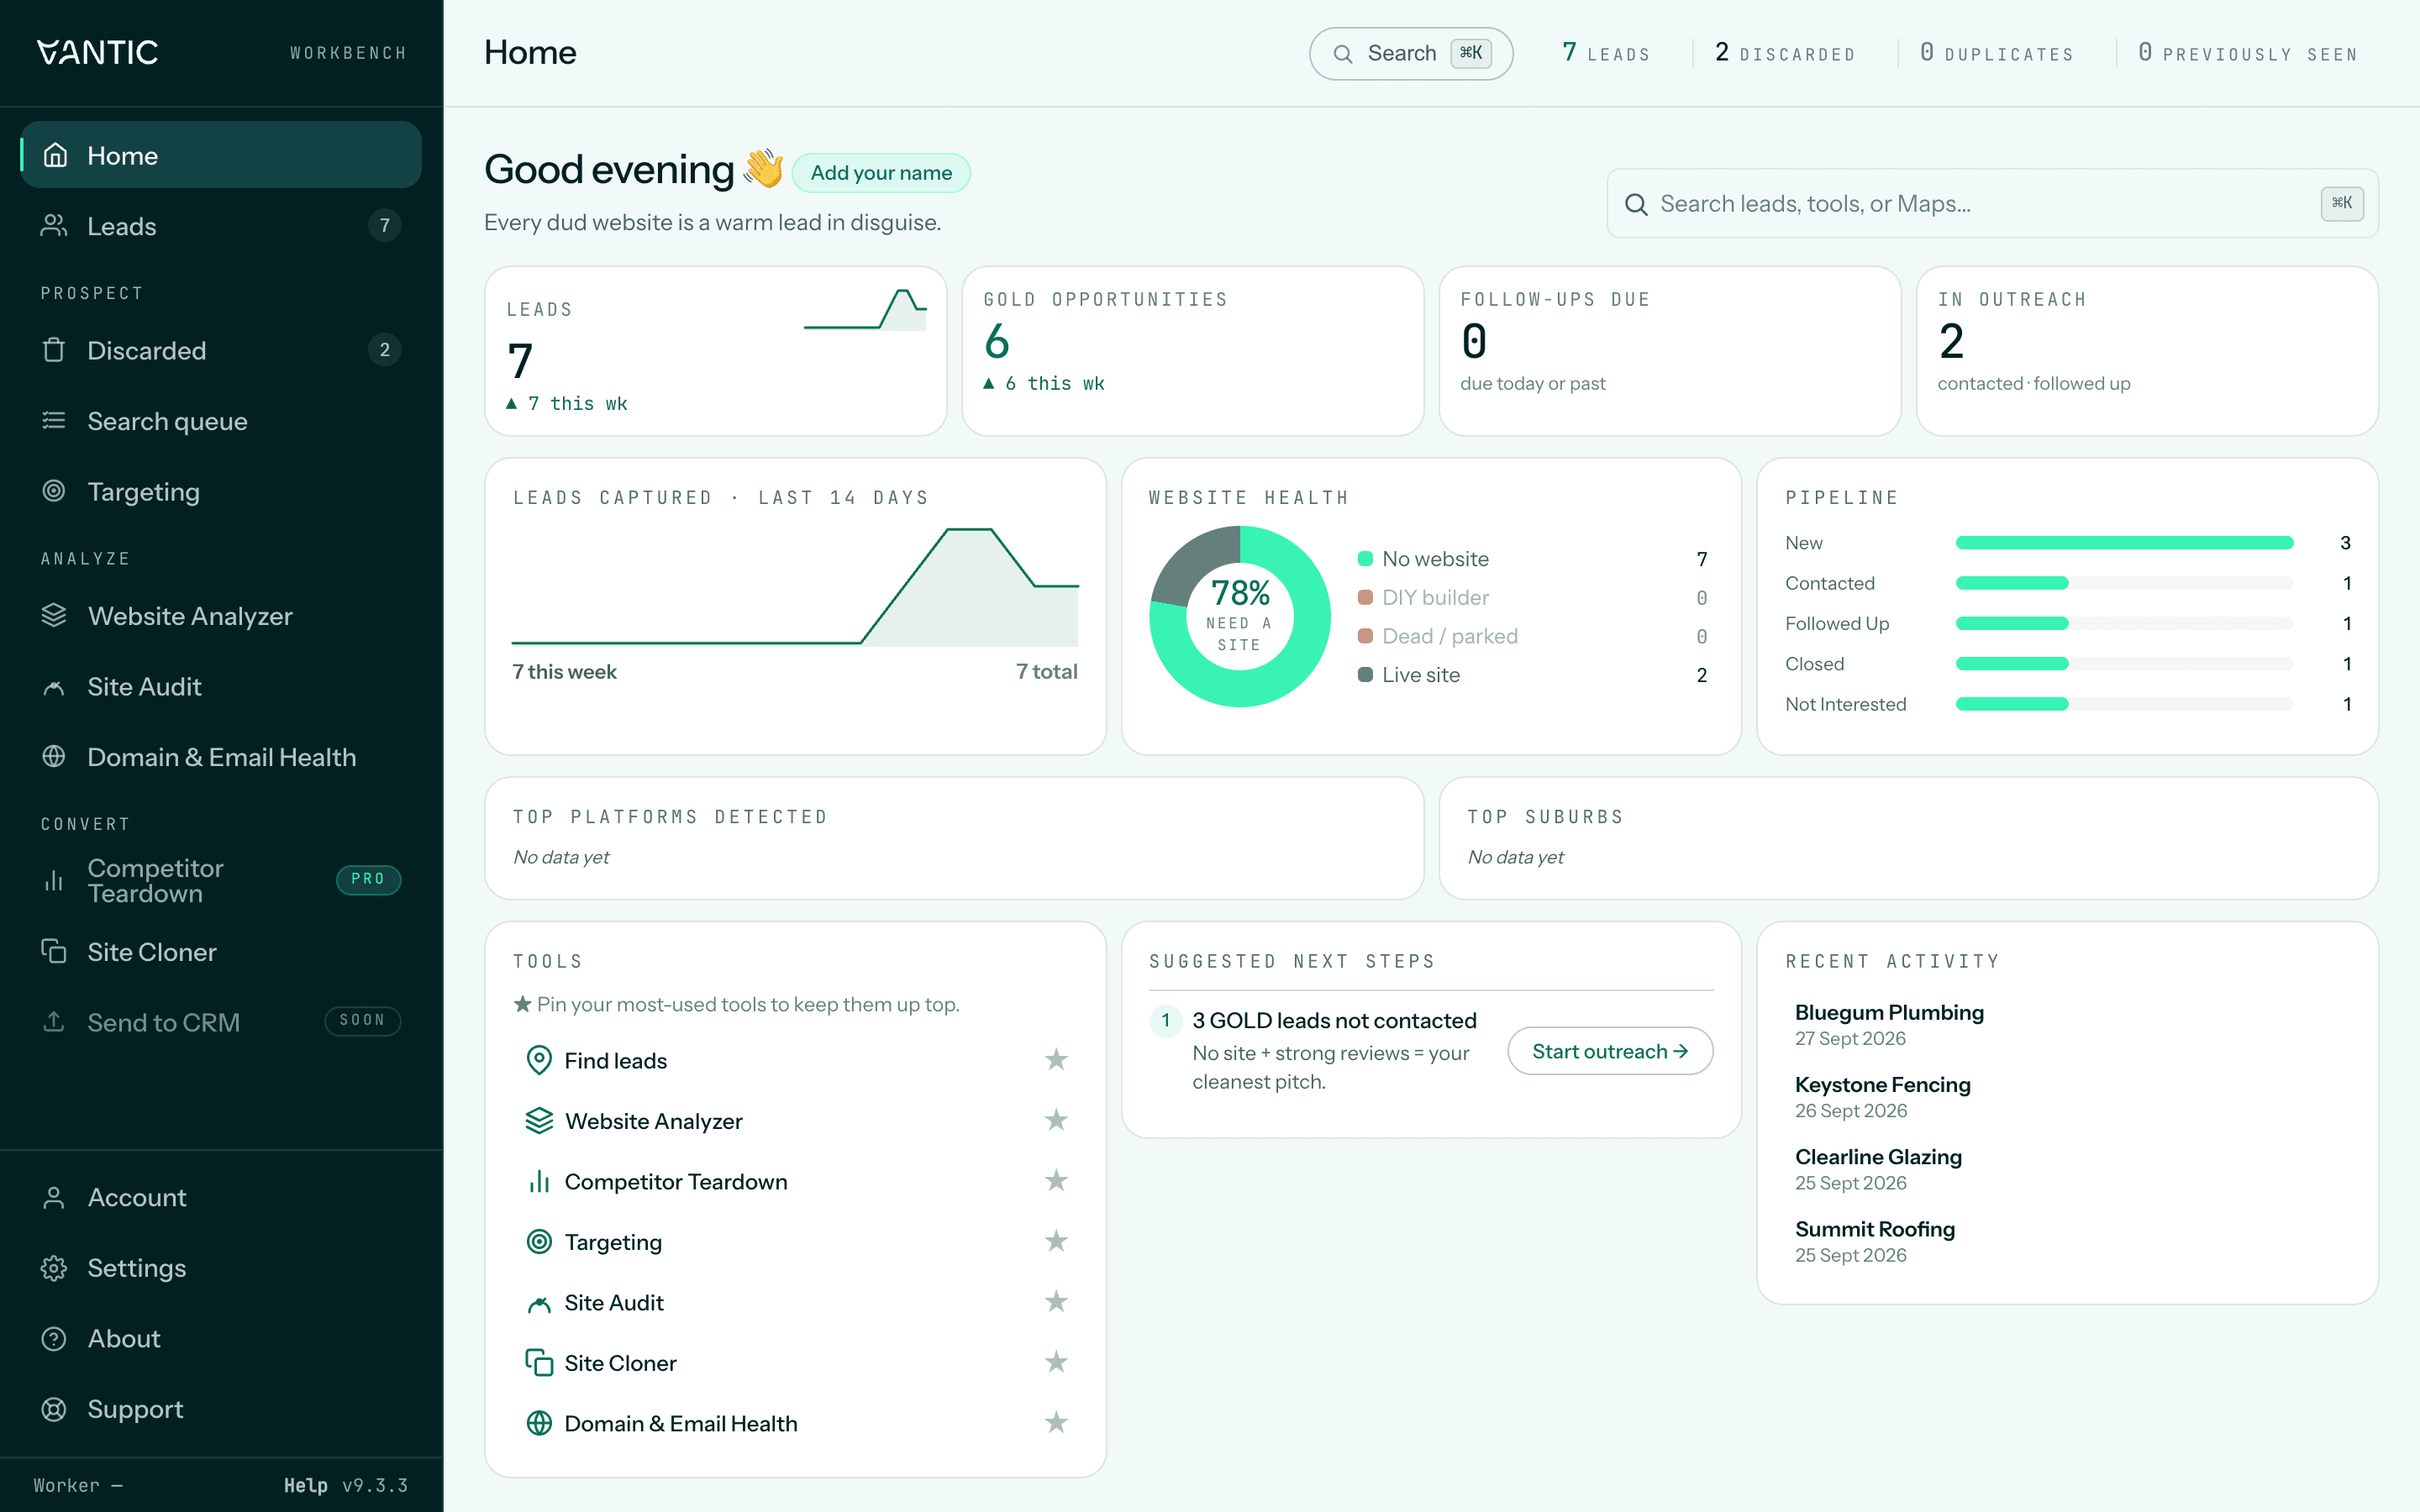Click the 78% website health donut chart
Image resolution: width=2420 pixels, height=1512 pixels.
click(1240, 616)
